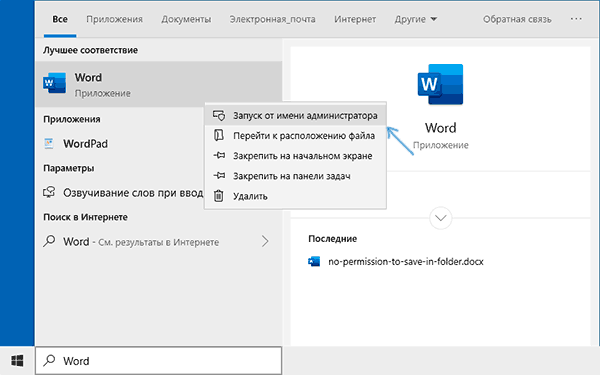Viewport: 600px width, 375px height.
Task: Click the WordPad app icon in results
Action: (x=49, y=143)
